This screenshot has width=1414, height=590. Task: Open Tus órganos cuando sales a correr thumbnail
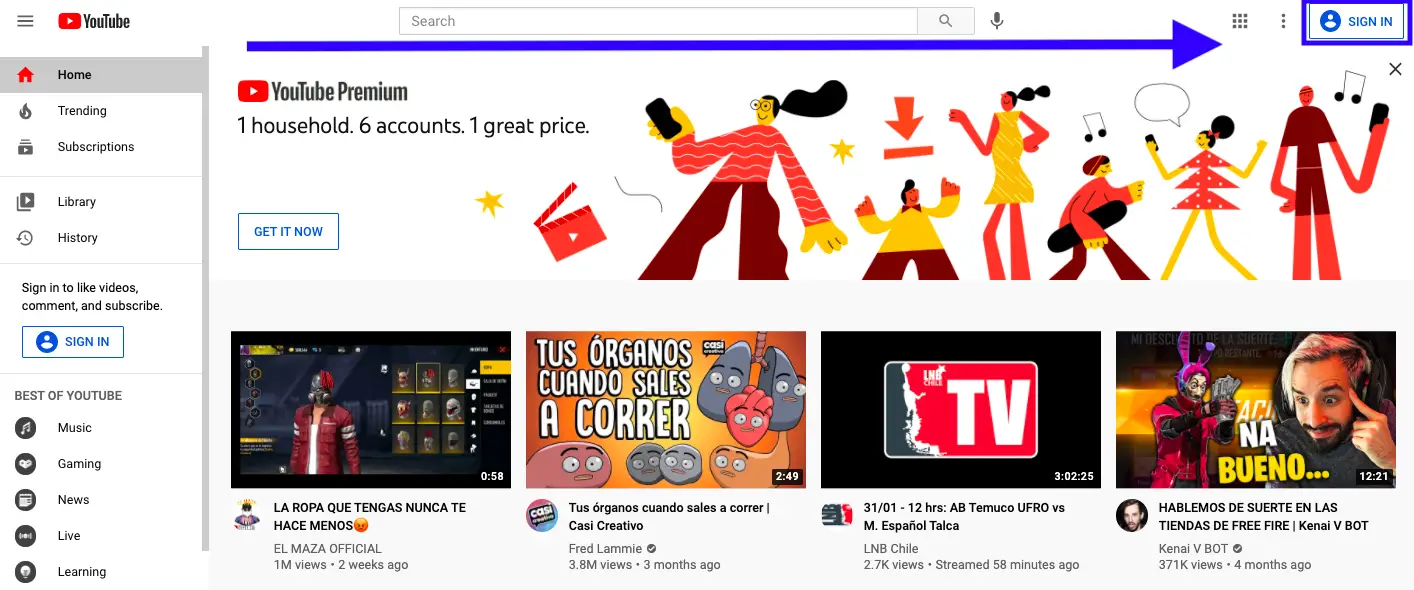(x=666, y=409)
